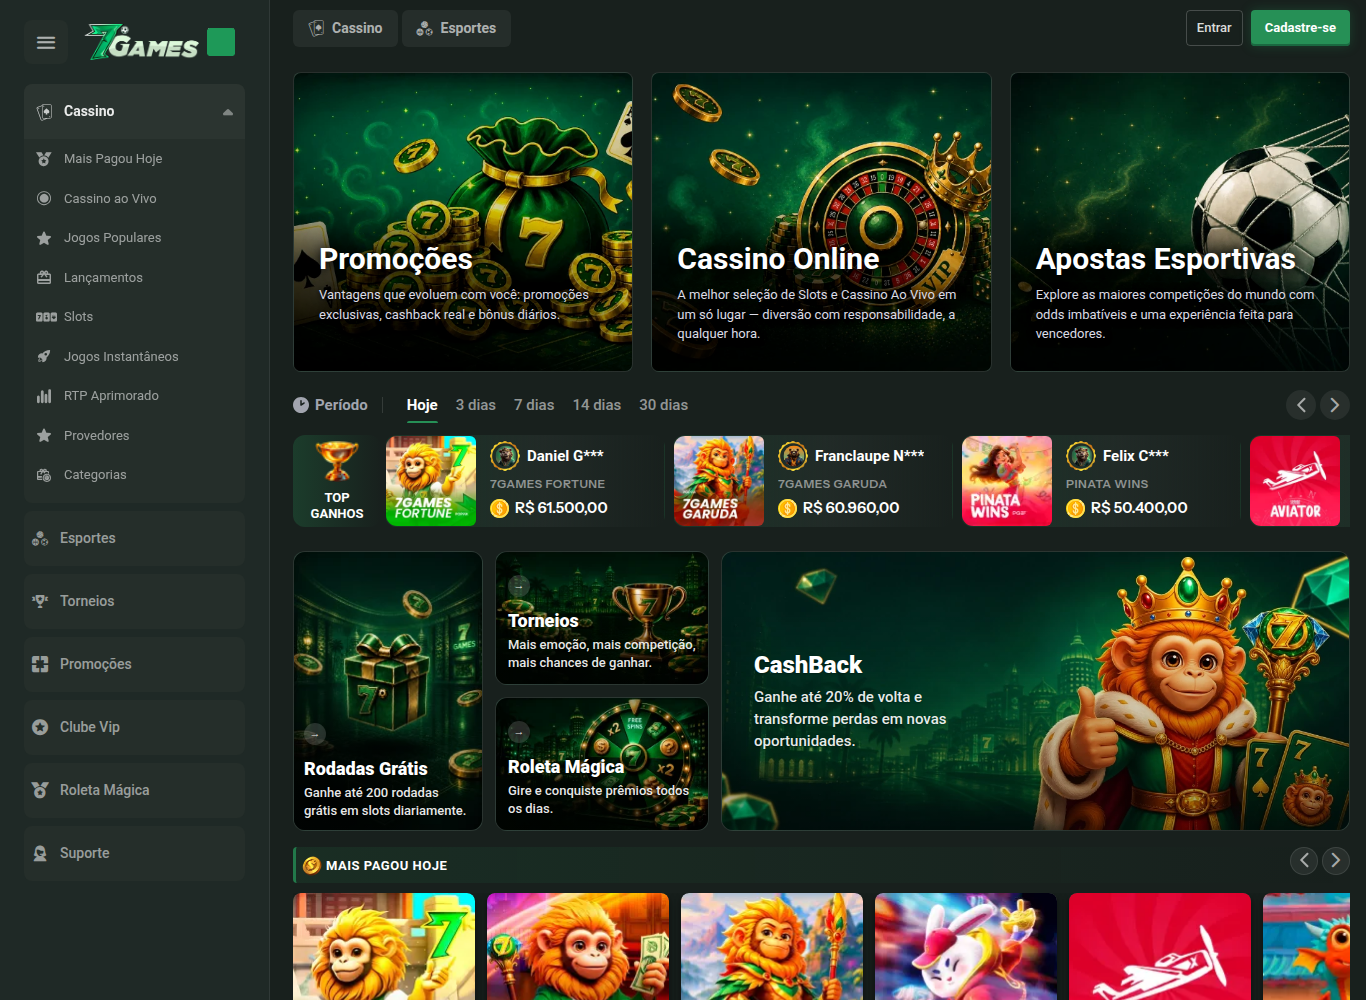The width and height of the screenshot is (1366, 1000).
Task: Click Felix C*** avatar icon
Action: pyautogui.click(x=1081, y=456)
